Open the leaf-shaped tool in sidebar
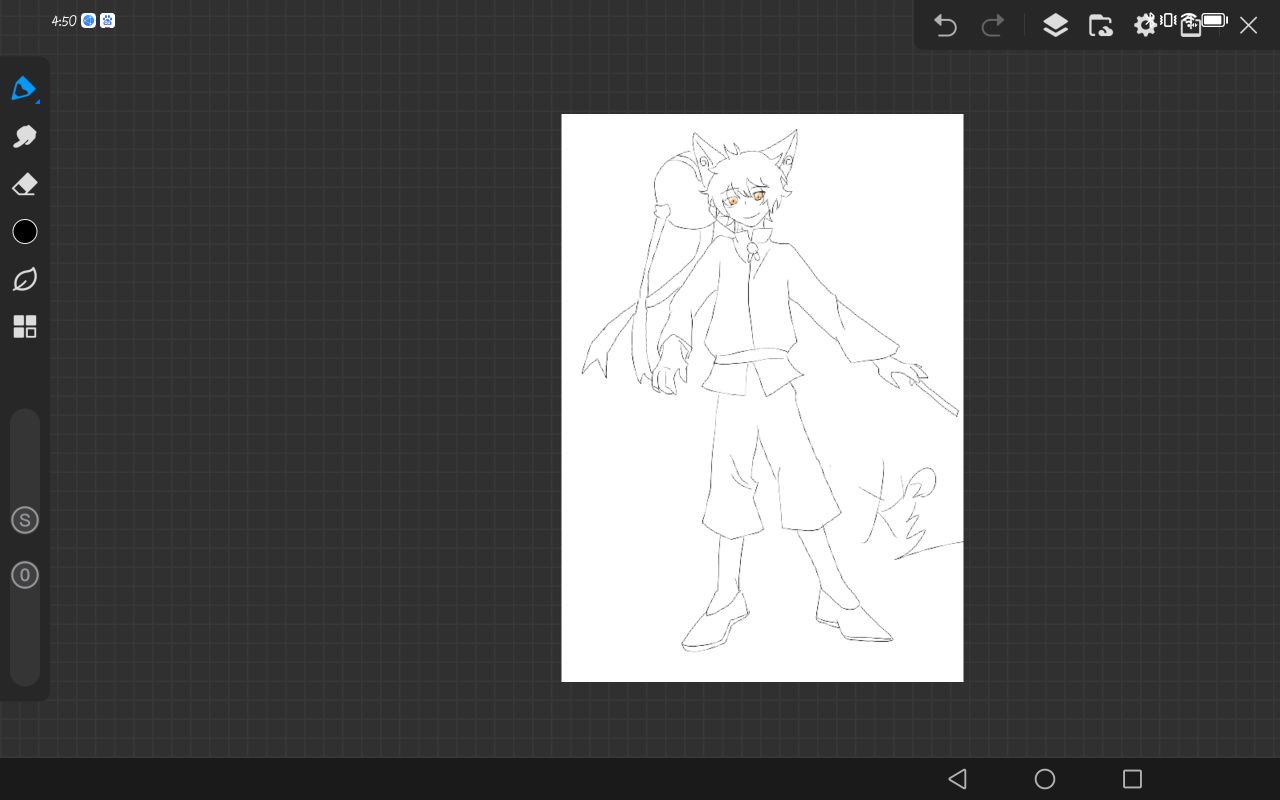Screen dimensions: 1280x800 click(25, 280)
